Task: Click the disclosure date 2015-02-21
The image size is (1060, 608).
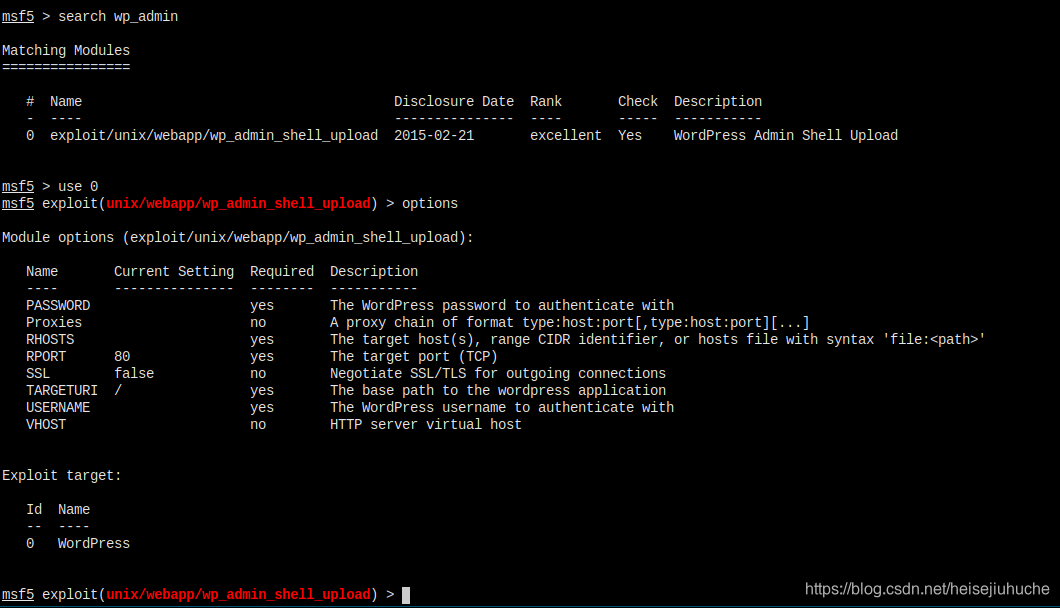Action: 434,136
